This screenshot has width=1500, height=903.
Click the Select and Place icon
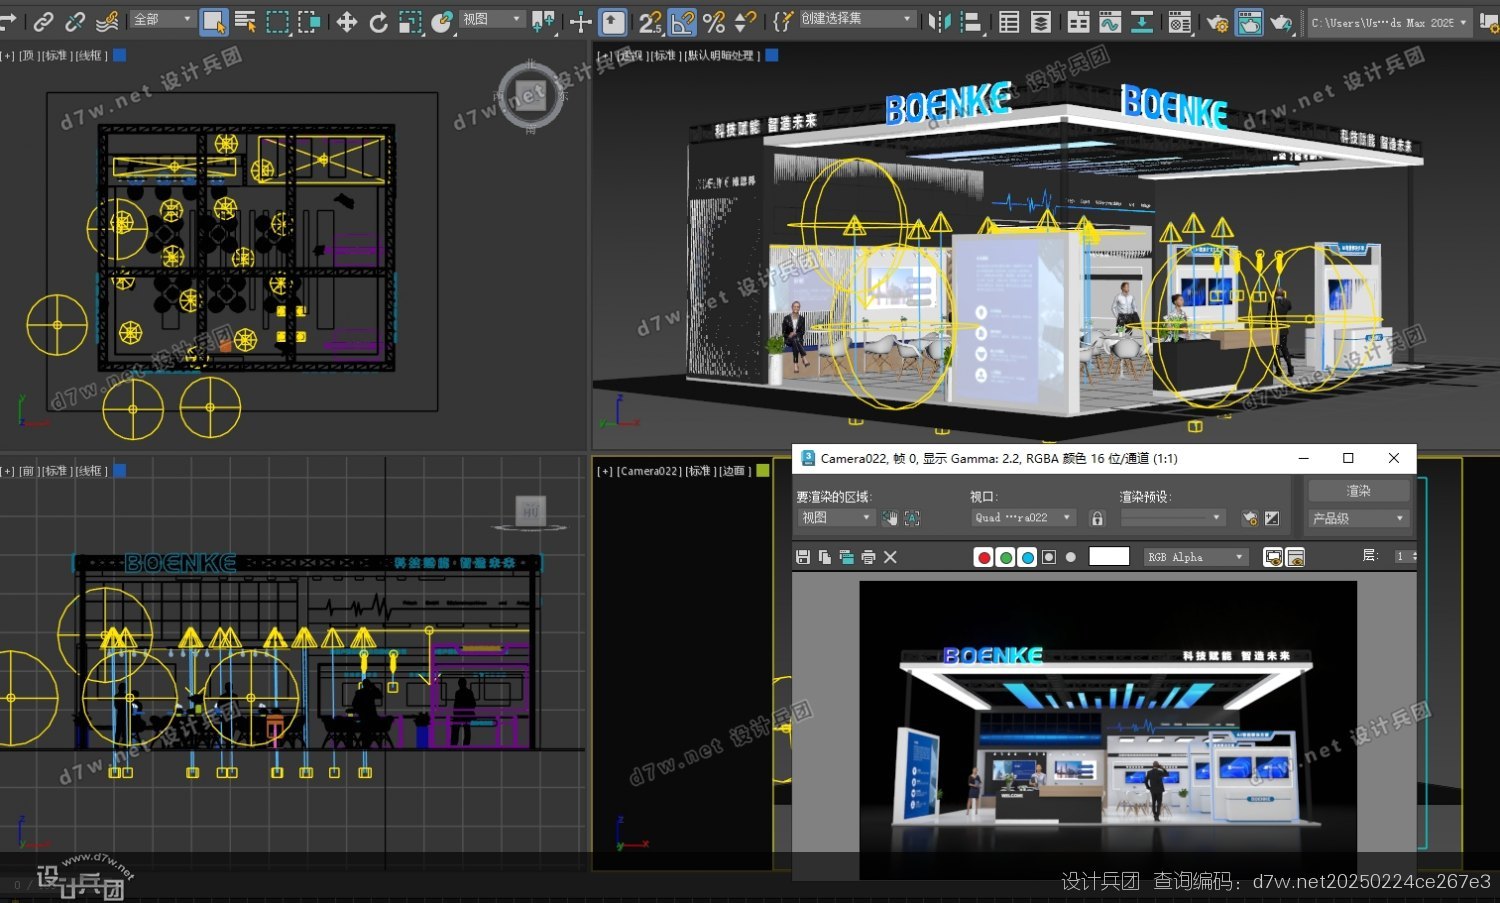click(442, 21)
